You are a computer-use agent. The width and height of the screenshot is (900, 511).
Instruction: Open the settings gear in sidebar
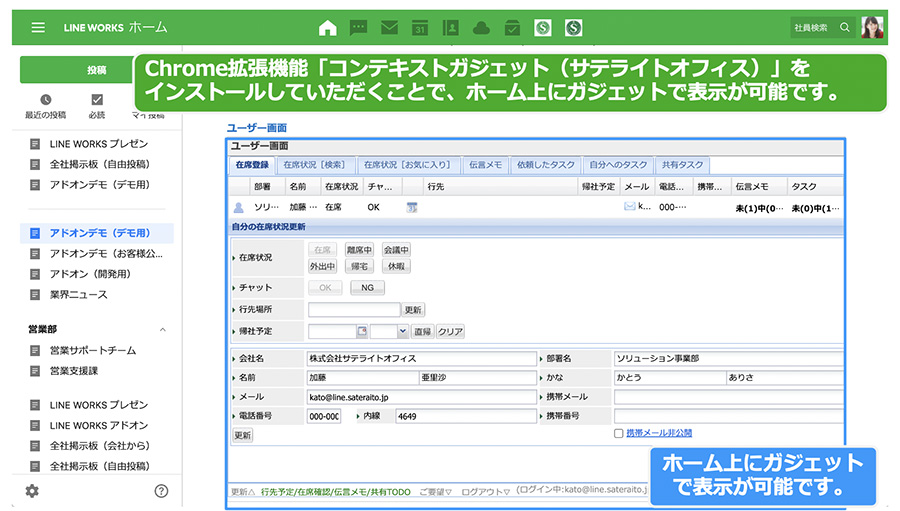click(x=32, y=491)
